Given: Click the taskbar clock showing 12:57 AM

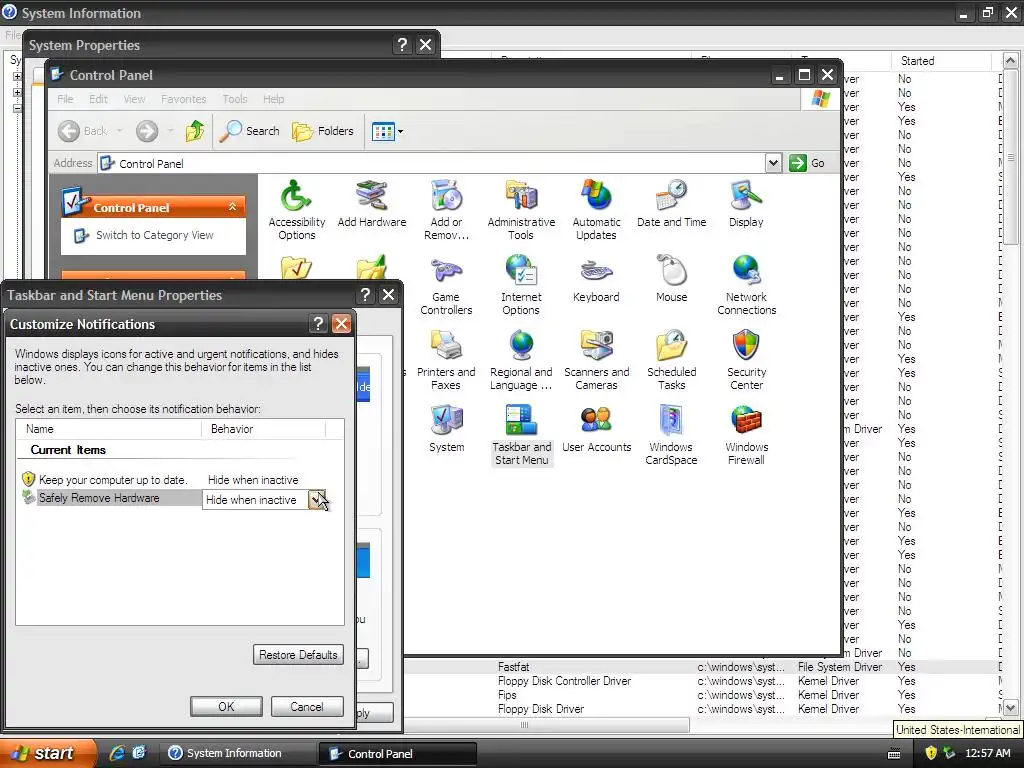Looking at the screenshot, I should [987, 753].
